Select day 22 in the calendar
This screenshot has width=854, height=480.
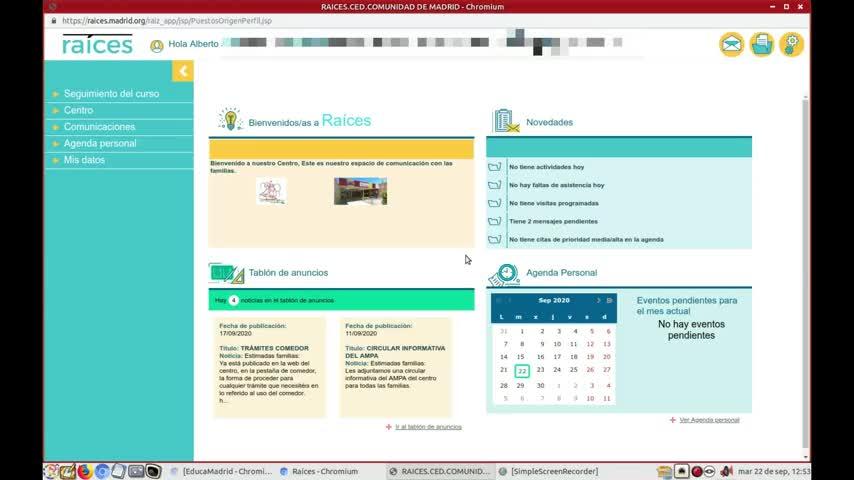pyautogui.click(x=522, y=371)
